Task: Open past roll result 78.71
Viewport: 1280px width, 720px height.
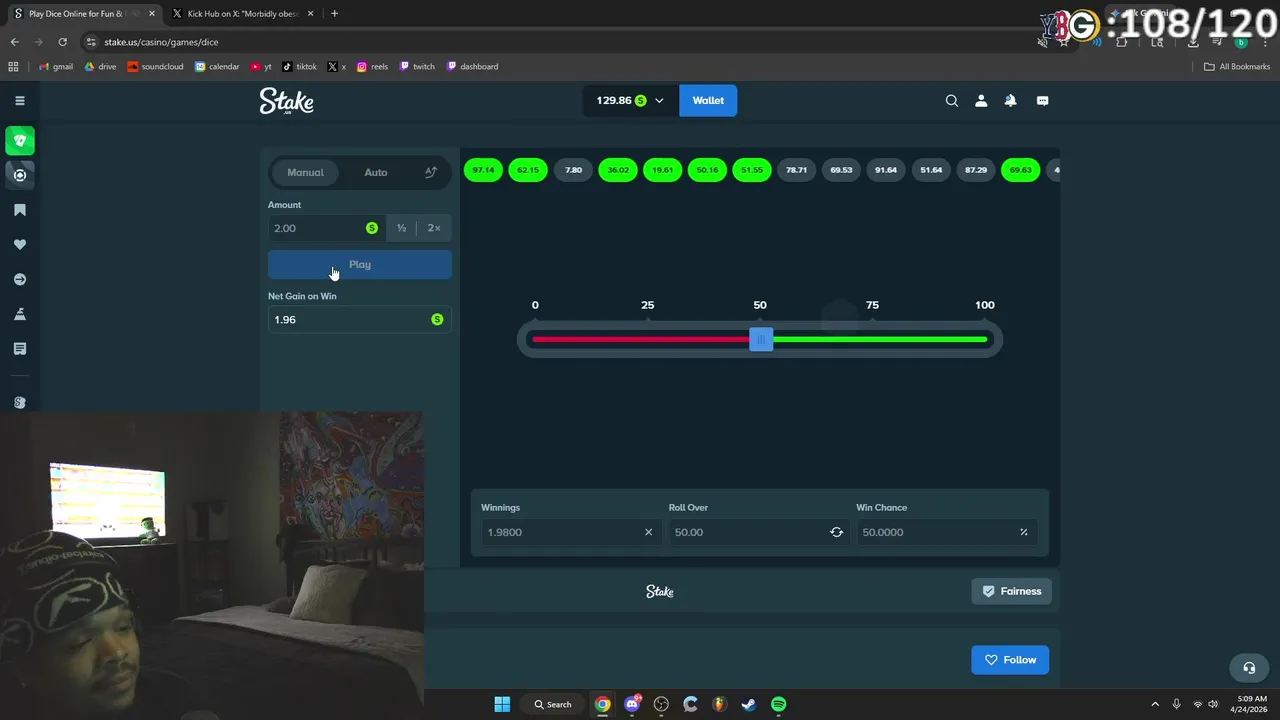Action: [x=796, y=170]
